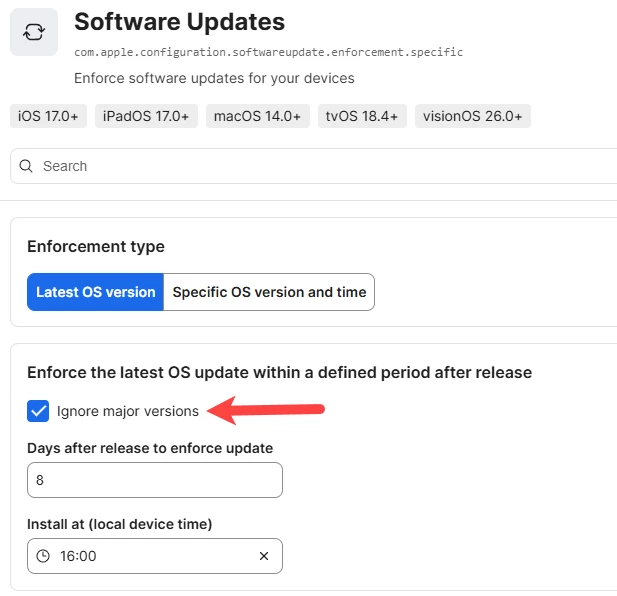Click the Install at (local device time) label
617x596 pixels.
pos(120,524)
